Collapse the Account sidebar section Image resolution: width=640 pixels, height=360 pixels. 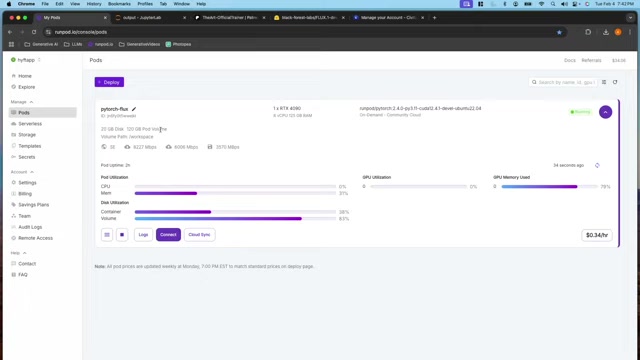tap(22, 172)
